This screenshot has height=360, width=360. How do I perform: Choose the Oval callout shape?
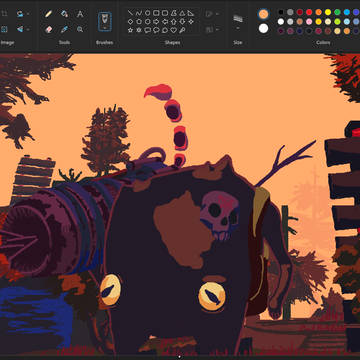point(156,30)
